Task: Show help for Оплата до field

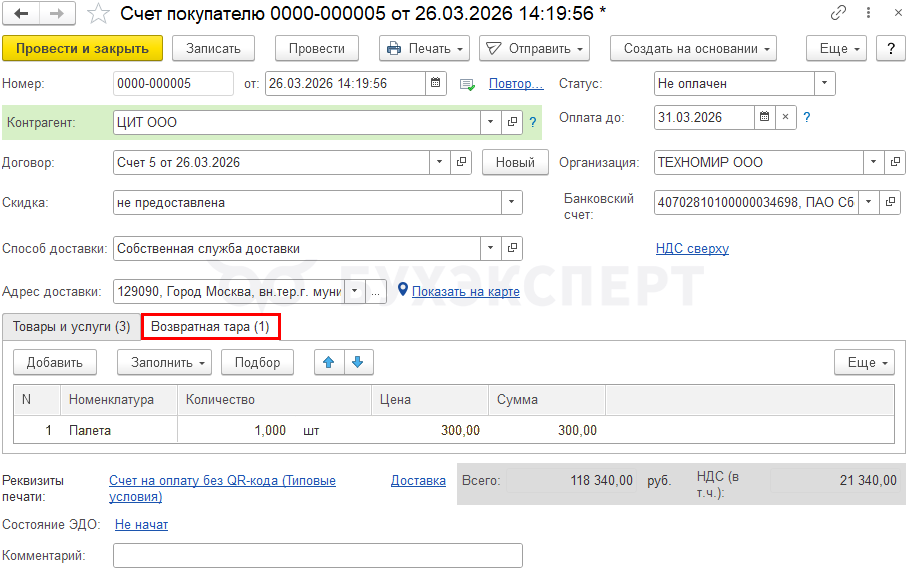Action: click(x=806, y=117)
